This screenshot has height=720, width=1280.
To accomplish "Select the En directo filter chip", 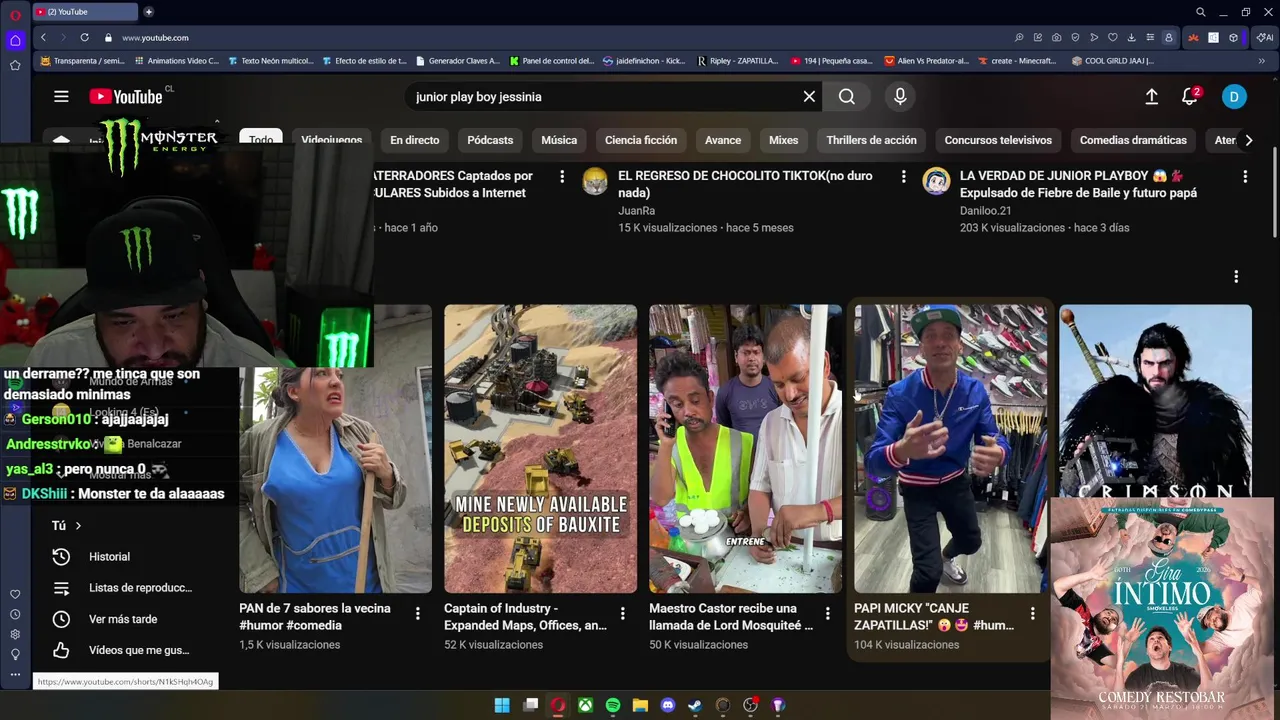I will click(x=414, y=140).
